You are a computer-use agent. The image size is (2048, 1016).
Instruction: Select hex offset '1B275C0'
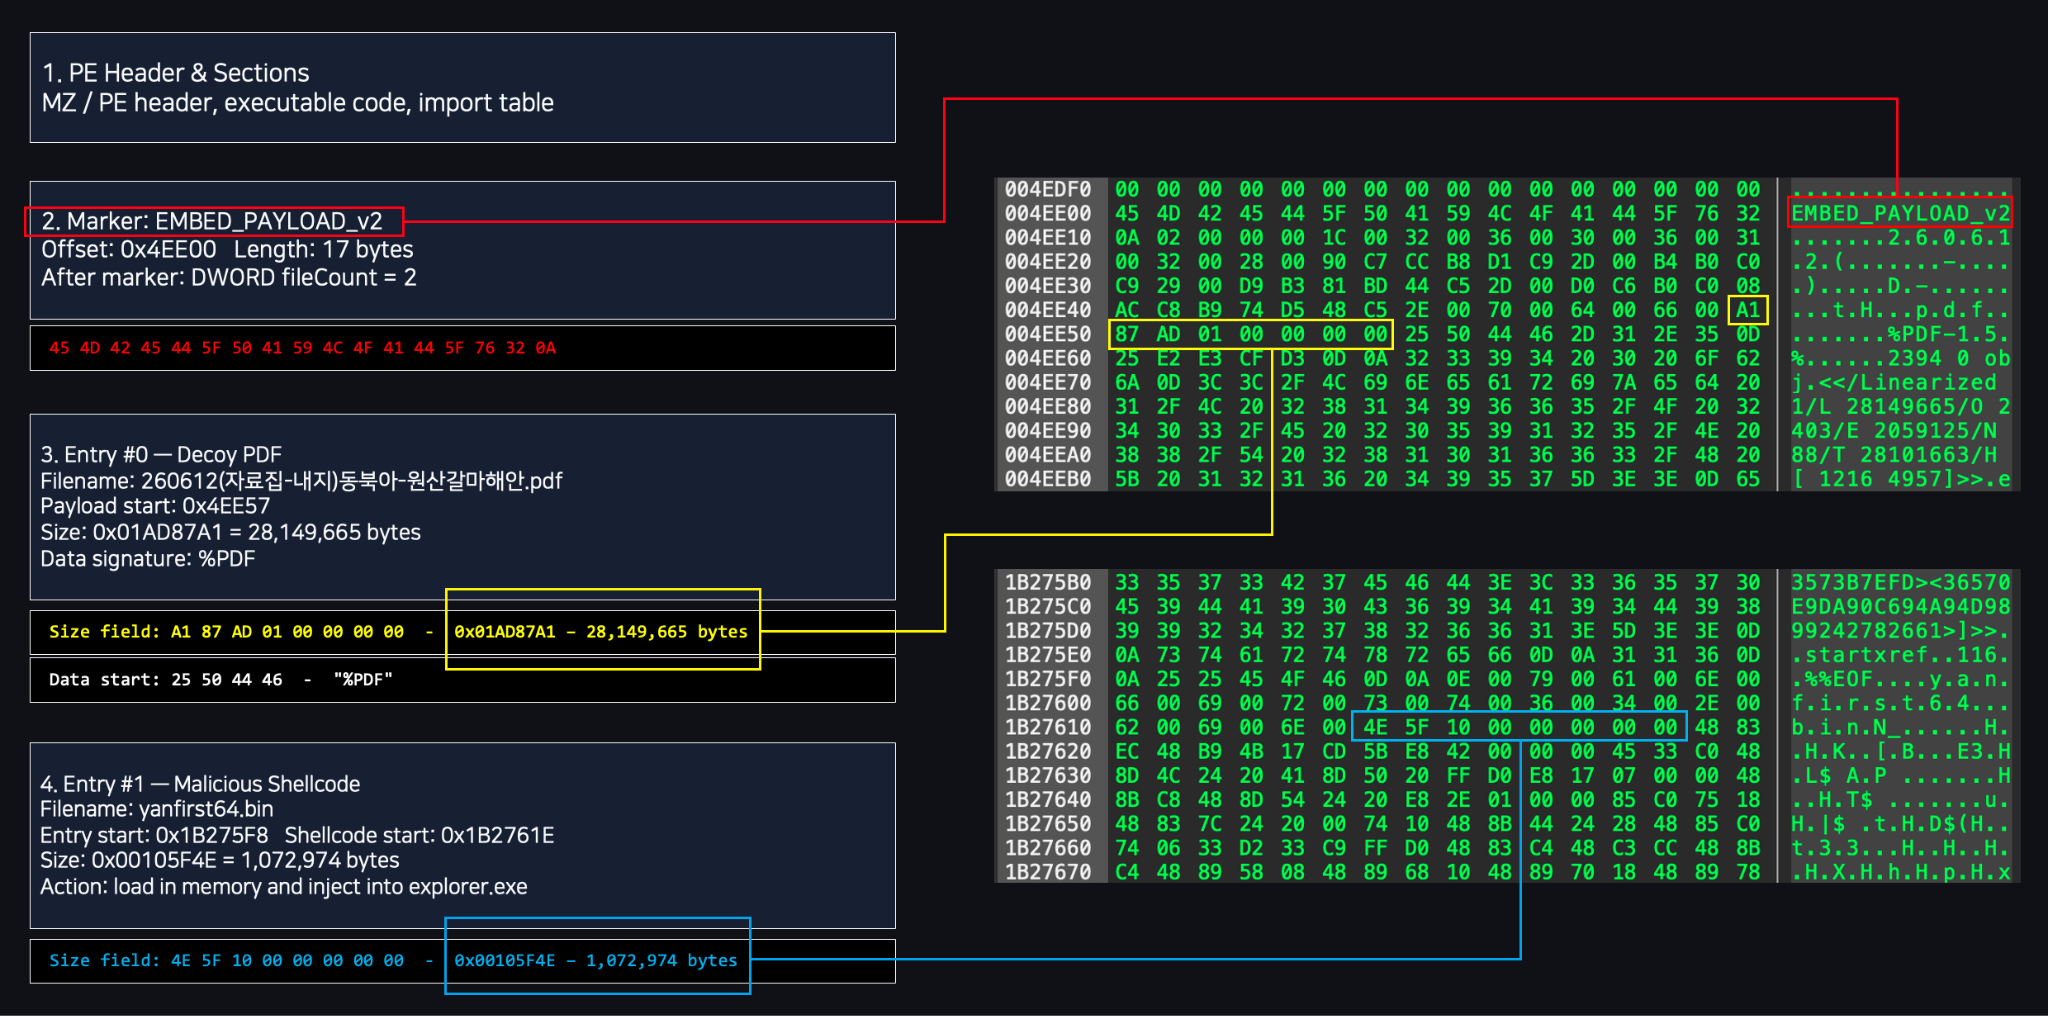point(1048,606)
